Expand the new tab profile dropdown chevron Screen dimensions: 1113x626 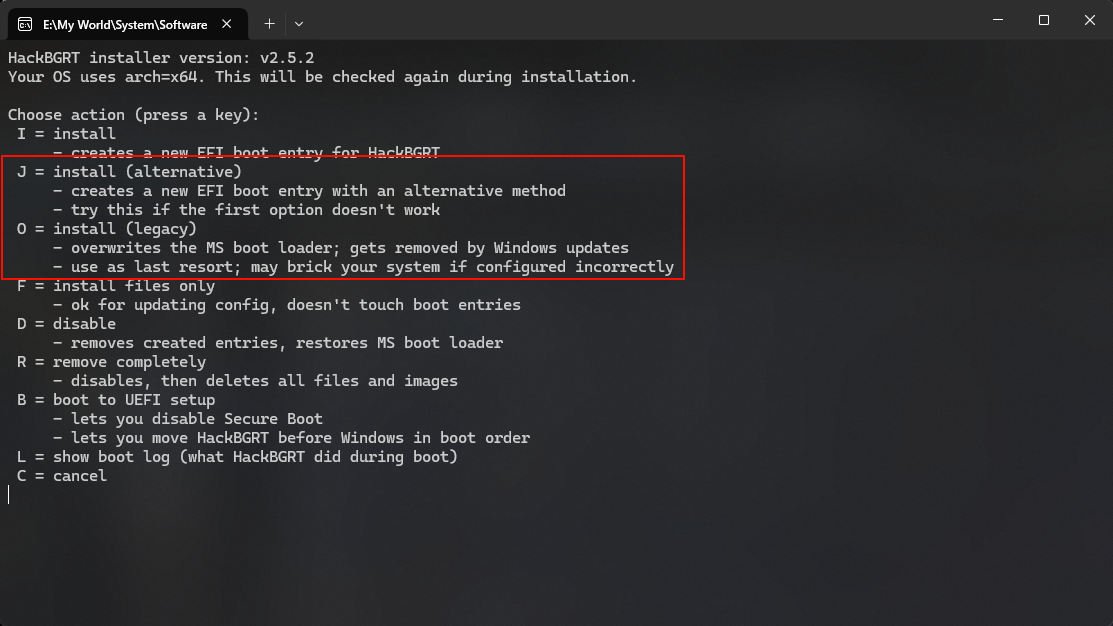click(x=299, y=23)
